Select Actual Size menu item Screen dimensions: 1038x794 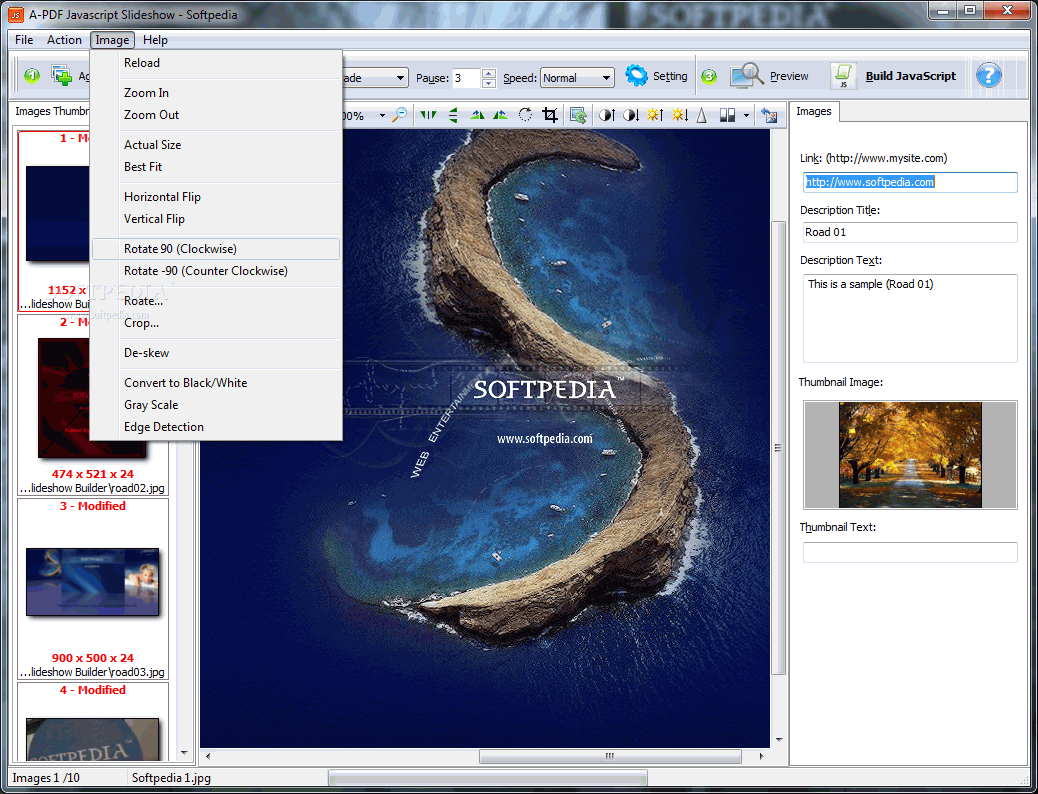pyautogui.click(x=216, y=144)
